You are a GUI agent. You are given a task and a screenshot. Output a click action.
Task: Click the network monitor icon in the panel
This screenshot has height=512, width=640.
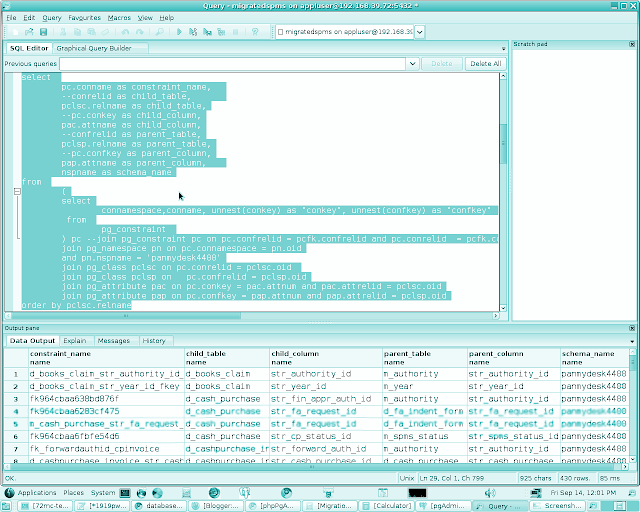(535, 493)
